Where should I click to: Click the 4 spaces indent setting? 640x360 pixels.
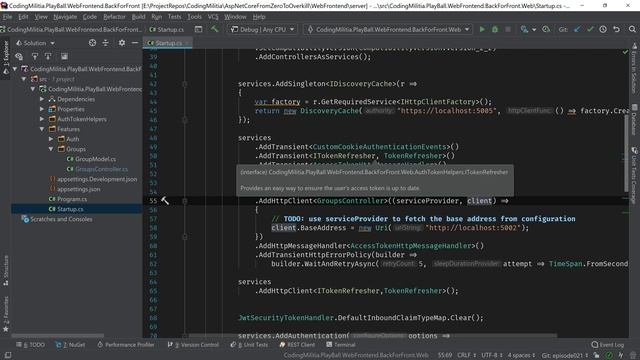click(521, 356)
